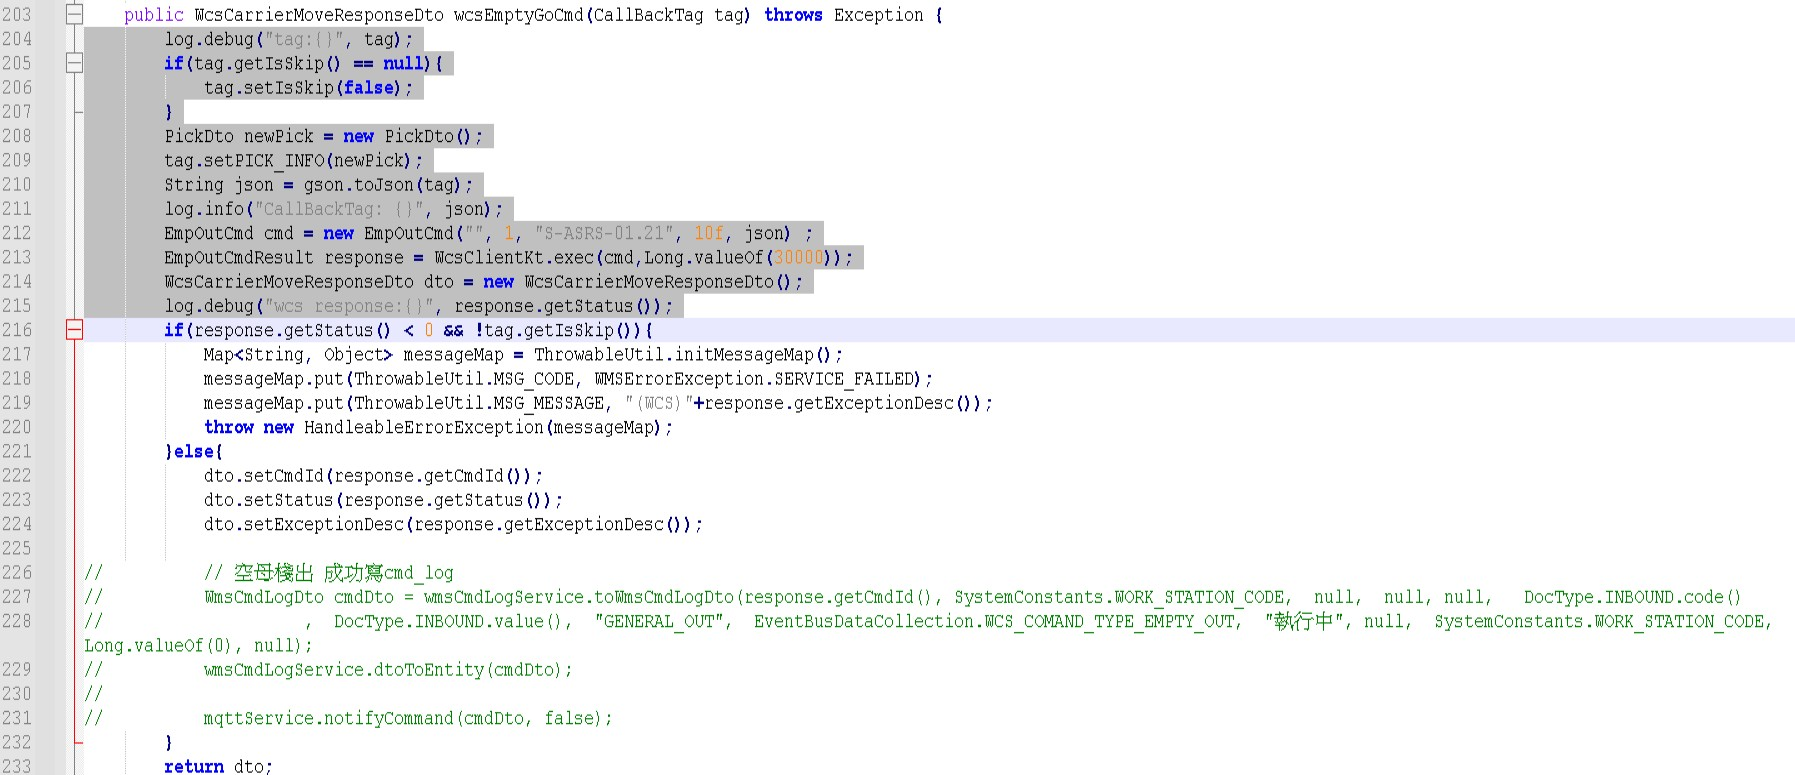The width and height of the screenshot is (1795, 775).
Task: Click the 'throws' keyword on line 203
Action: pyautogui.click(x=793, y=15)
